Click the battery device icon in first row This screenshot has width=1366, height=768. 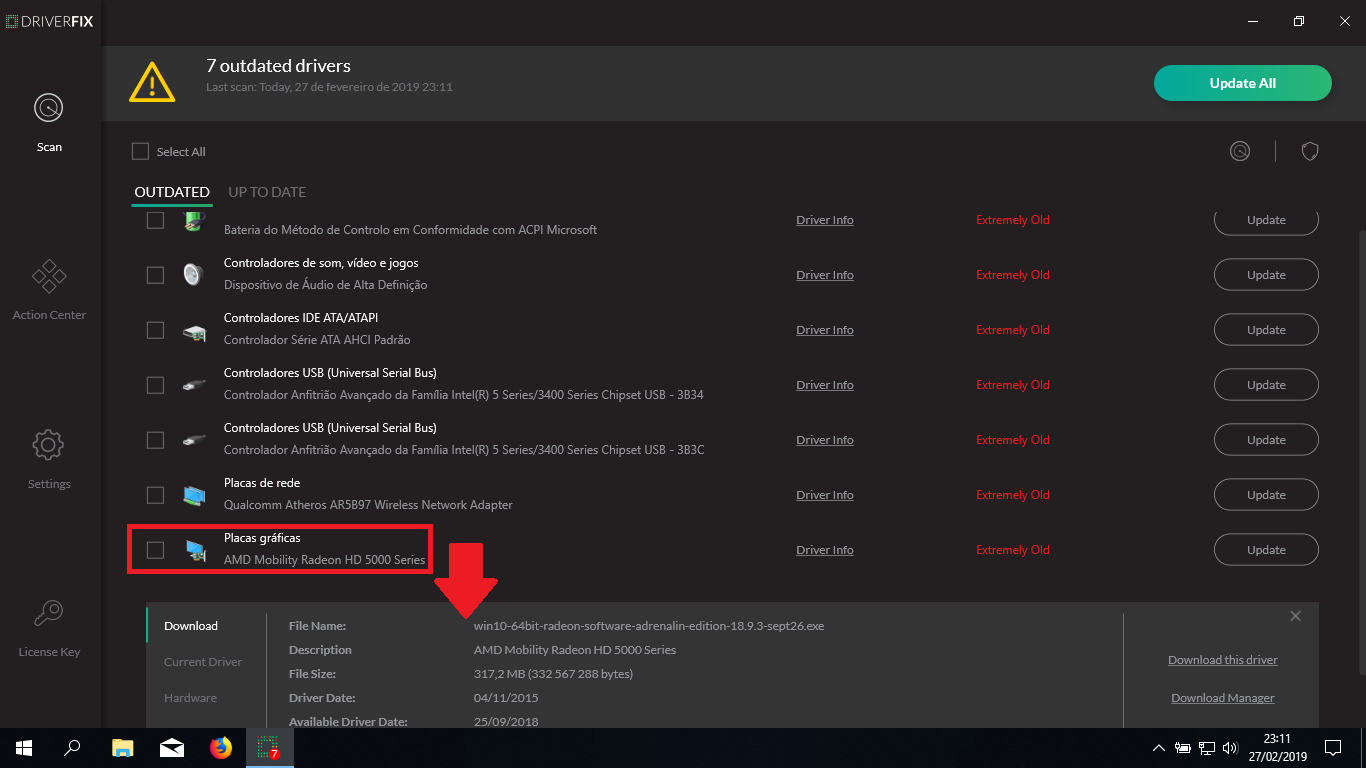[194, 220]
